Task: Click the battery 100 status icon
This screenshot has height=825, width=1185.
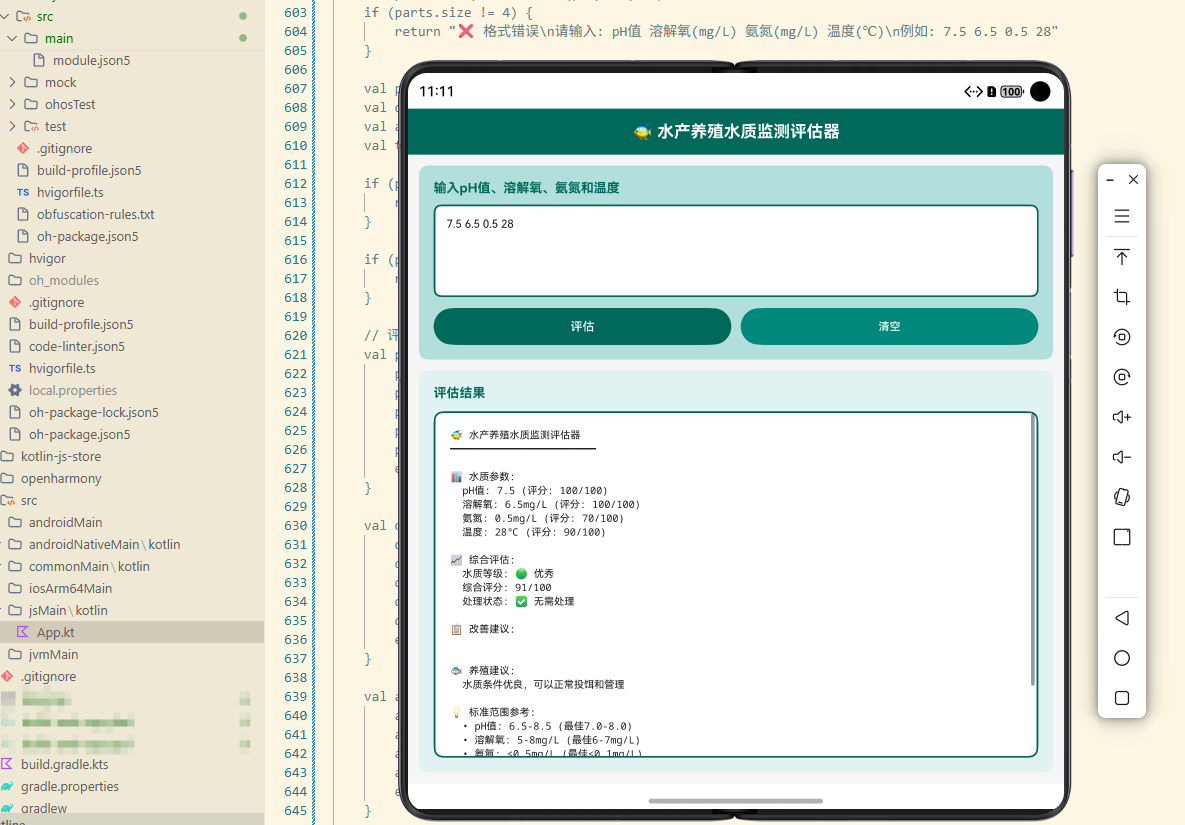Action: pos(1011,91)
